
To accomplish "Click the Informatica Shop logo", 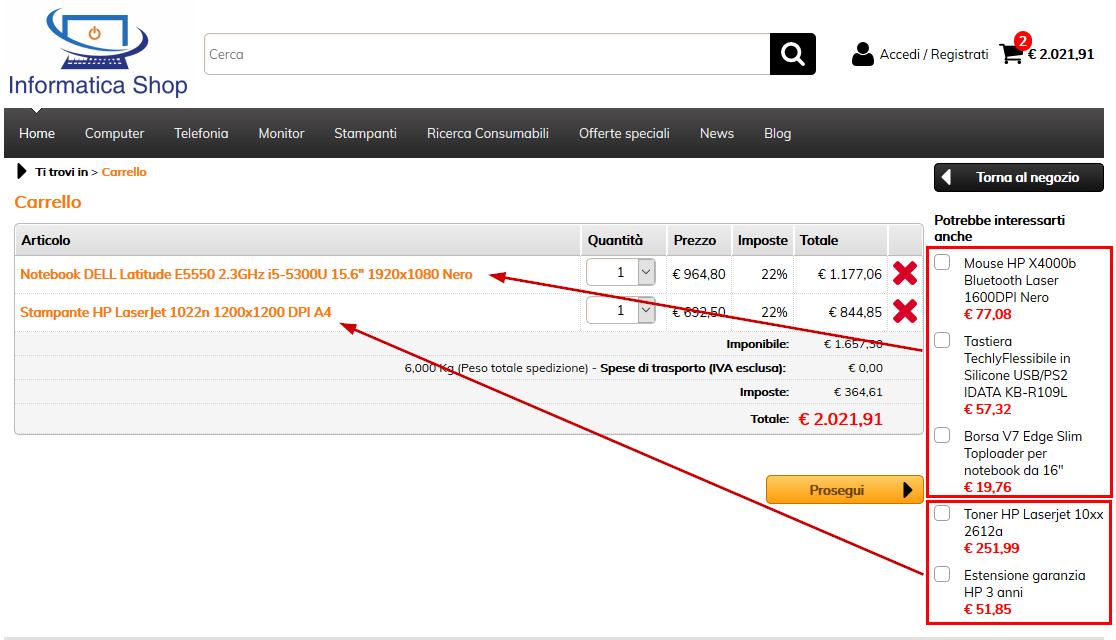I will (98, 53).
